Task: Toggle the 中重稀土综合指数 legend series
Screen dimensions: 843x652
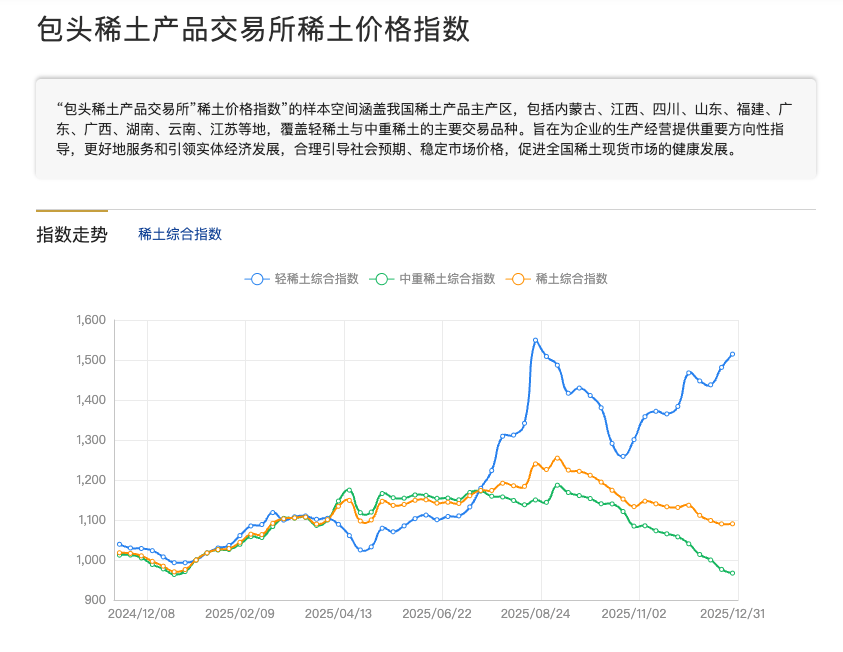Action: point(432,279)
